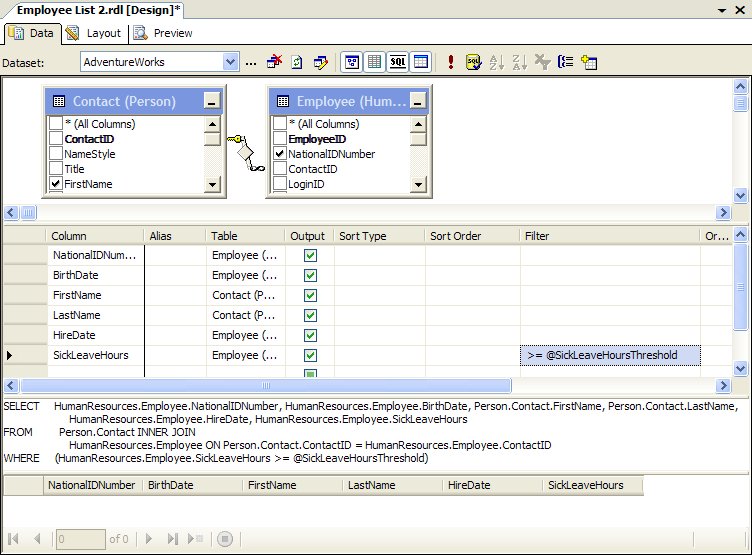Image resolution: width=752 pixels, height=555 pixels.
Task: Click the Verify SQL icon
Action: point(473,62)
